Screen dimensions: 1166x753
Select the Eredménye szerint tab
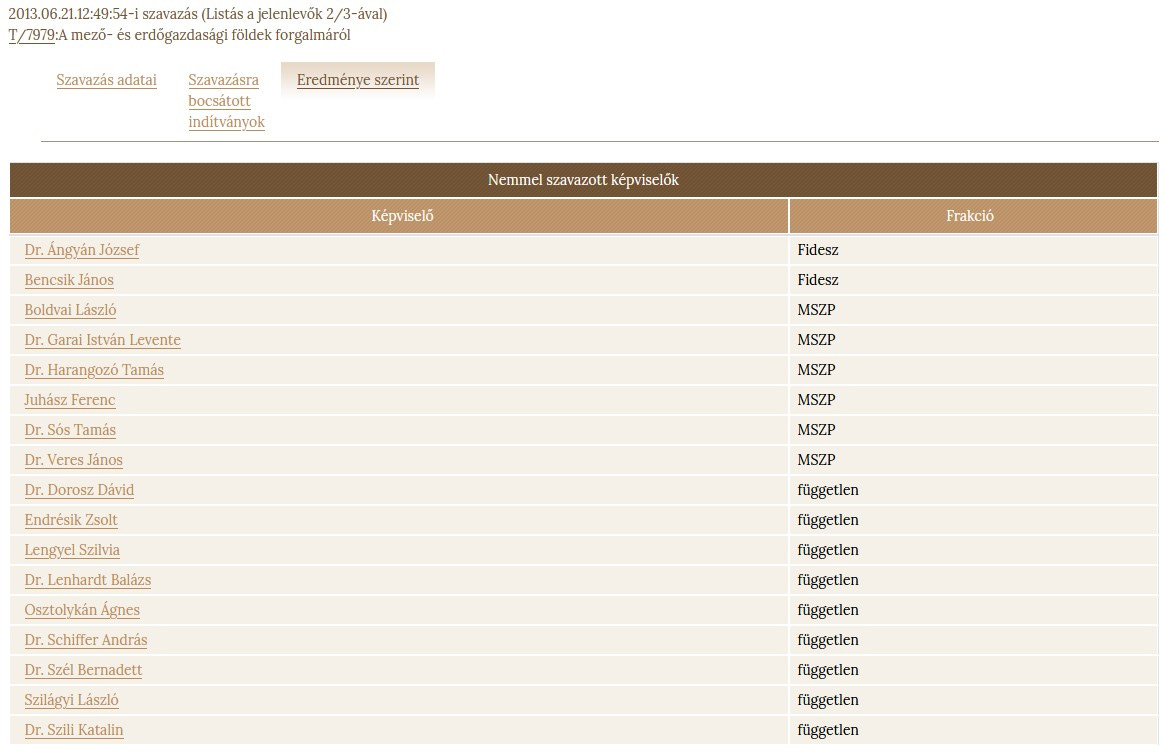pos(358,80)
